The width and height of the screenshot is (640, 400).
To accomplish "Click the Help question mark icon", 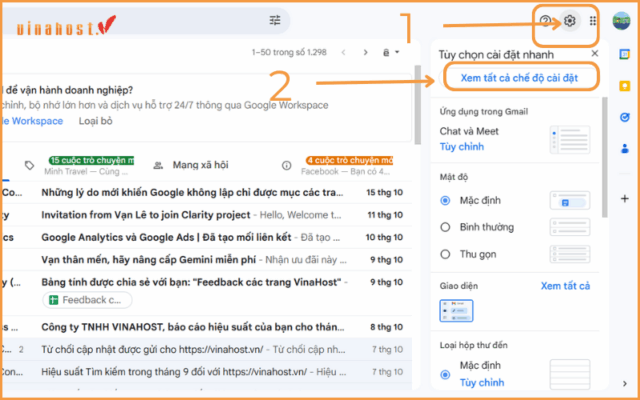I will coord(545,20).
